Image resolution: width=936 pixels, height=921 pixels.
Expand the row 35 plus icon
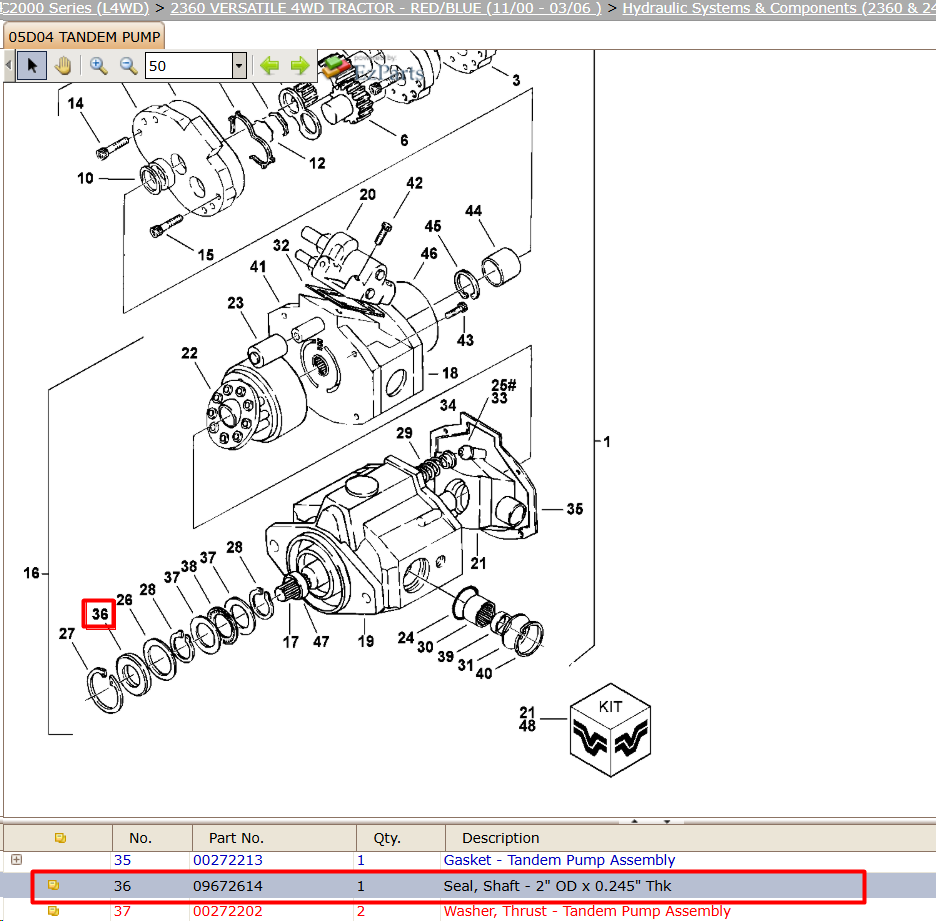click(17, 860)
